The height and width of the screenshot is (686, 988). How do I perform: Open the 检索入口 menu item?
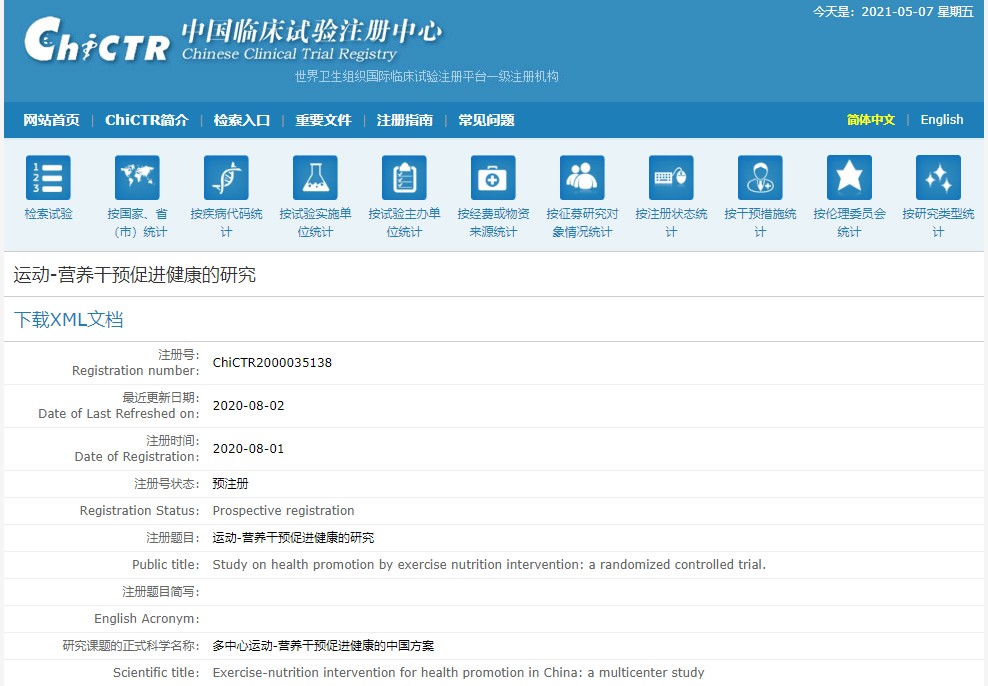(242, 120)
